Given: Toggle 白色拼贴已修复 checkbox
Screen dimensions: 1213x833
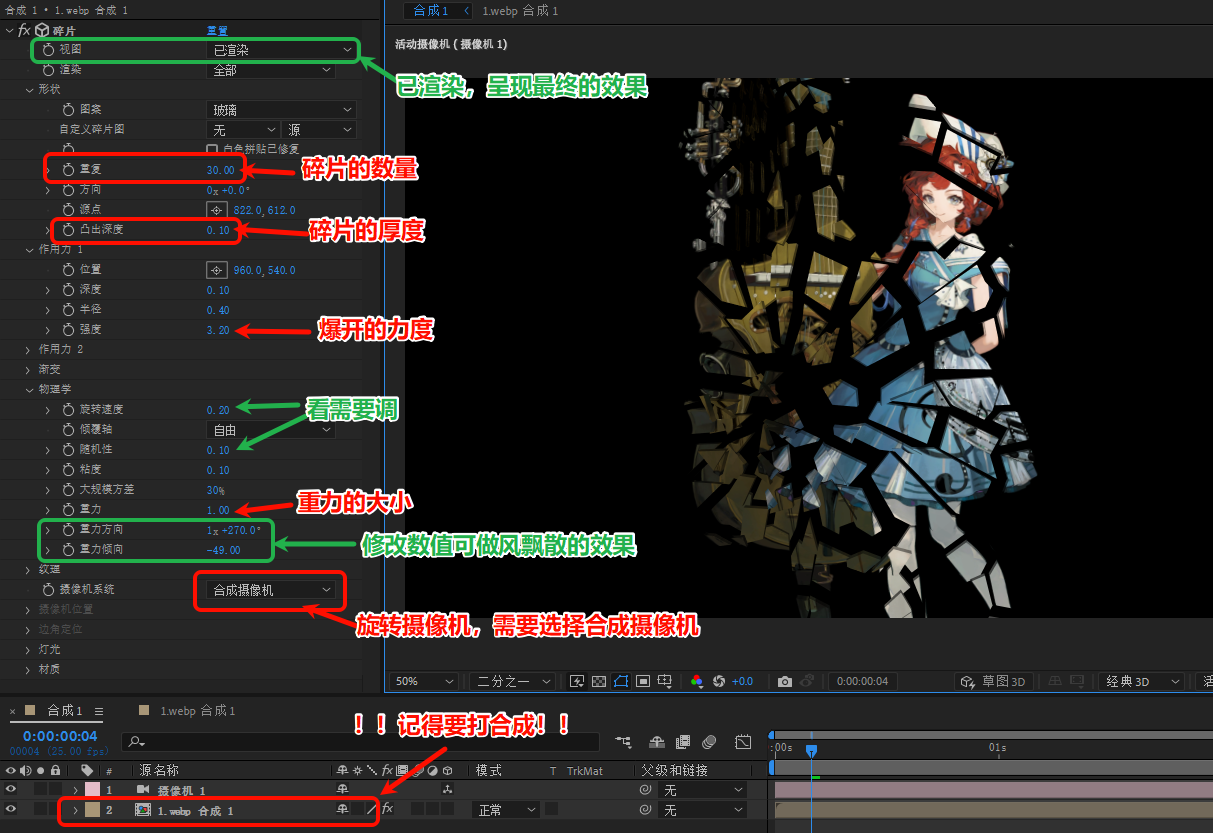Looking at the screenshot, I should pyautogui.click(x=212, y=149).
